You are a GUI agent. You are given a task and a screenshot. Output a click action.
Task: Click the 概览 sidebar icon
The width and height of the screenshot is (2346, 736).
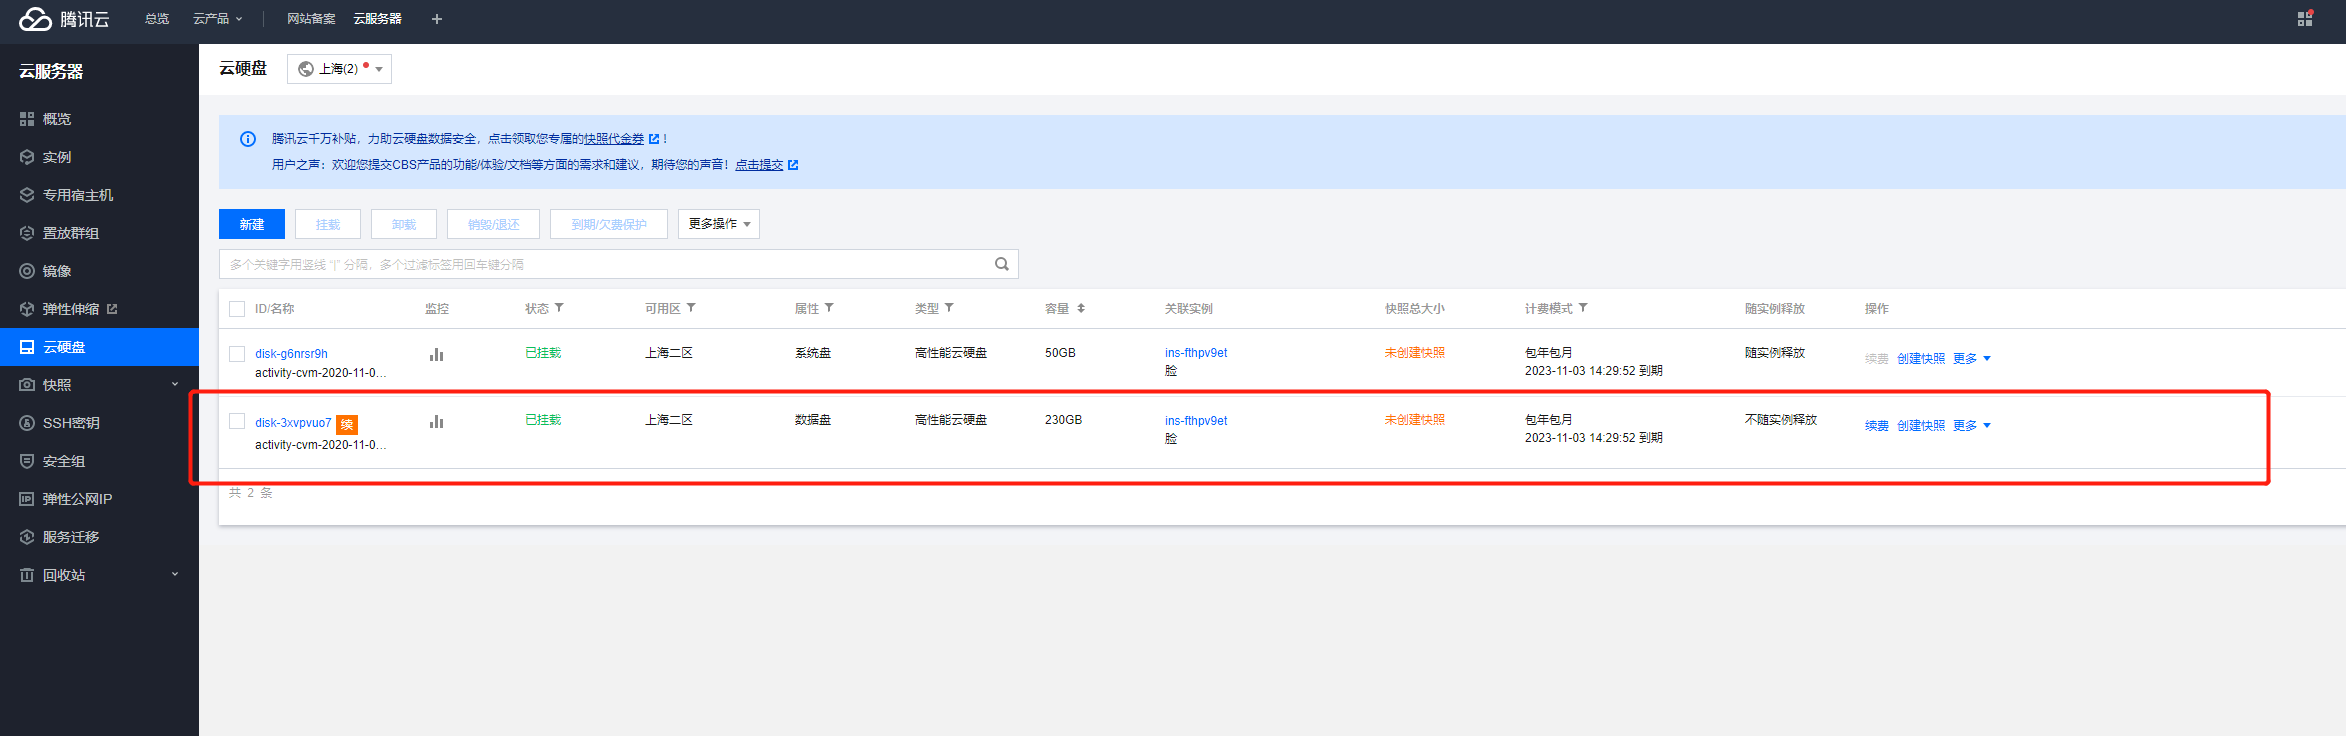(x=27, y=119)
